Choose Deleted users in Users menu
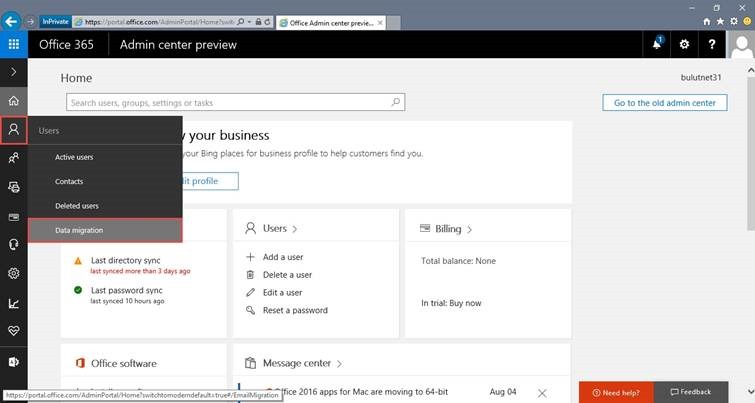755x403 pixels. [x=77, y=206]
